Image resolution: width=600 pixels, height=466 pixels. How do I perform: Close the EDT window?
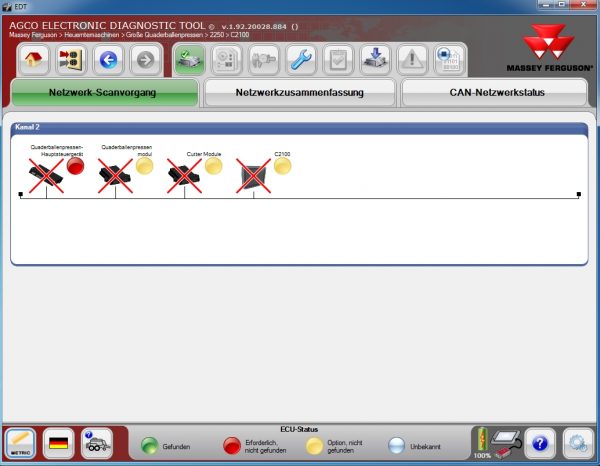[x=583, y=5]
